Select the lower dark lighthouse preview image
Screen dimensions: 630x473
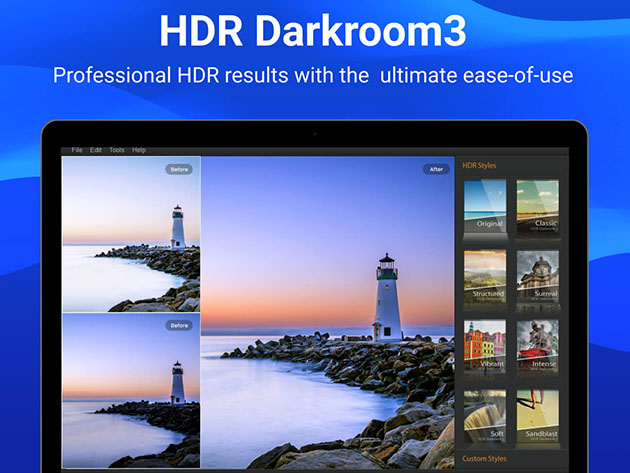tap(131, 390)
